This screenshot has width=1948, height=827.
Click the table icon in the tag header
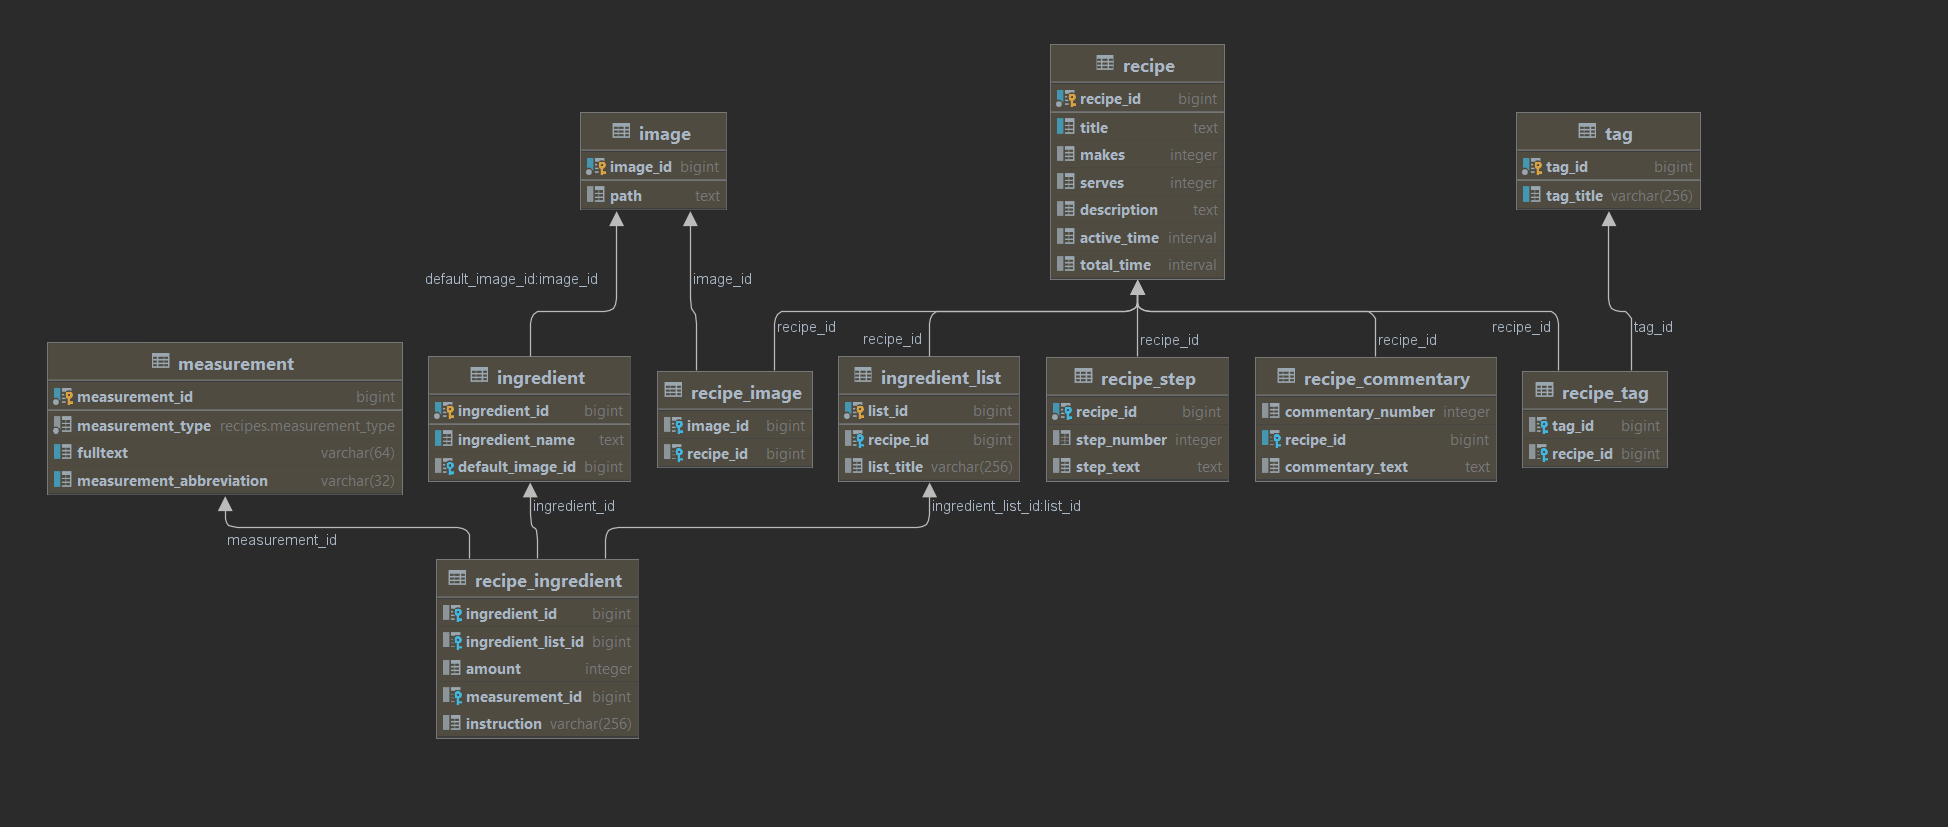click(1587, 131)
